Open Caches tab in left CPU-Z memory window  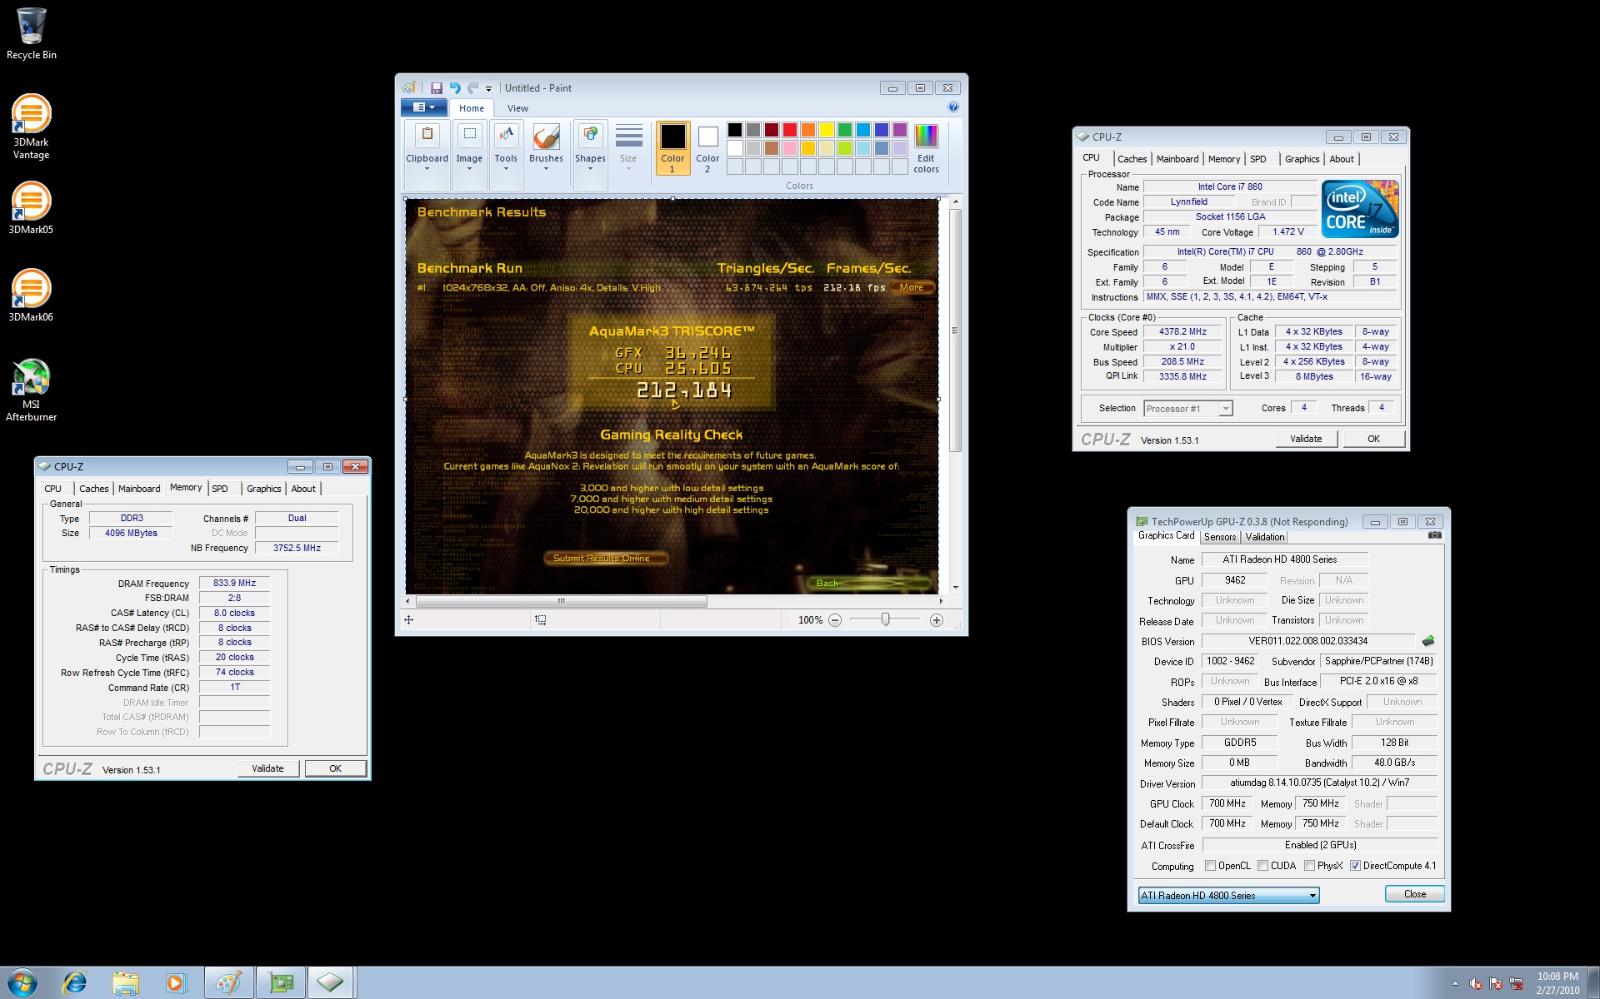click(93, 489)
